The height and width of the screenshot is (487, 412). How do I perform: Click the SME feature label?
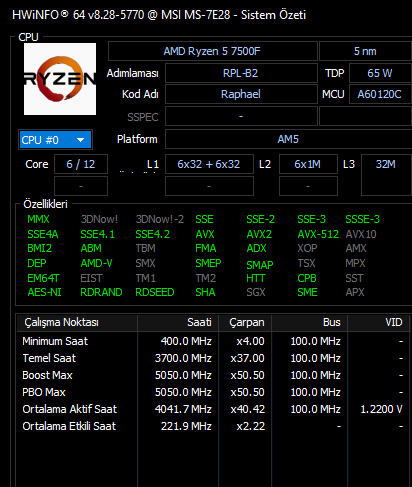click(x=307, y=292)
